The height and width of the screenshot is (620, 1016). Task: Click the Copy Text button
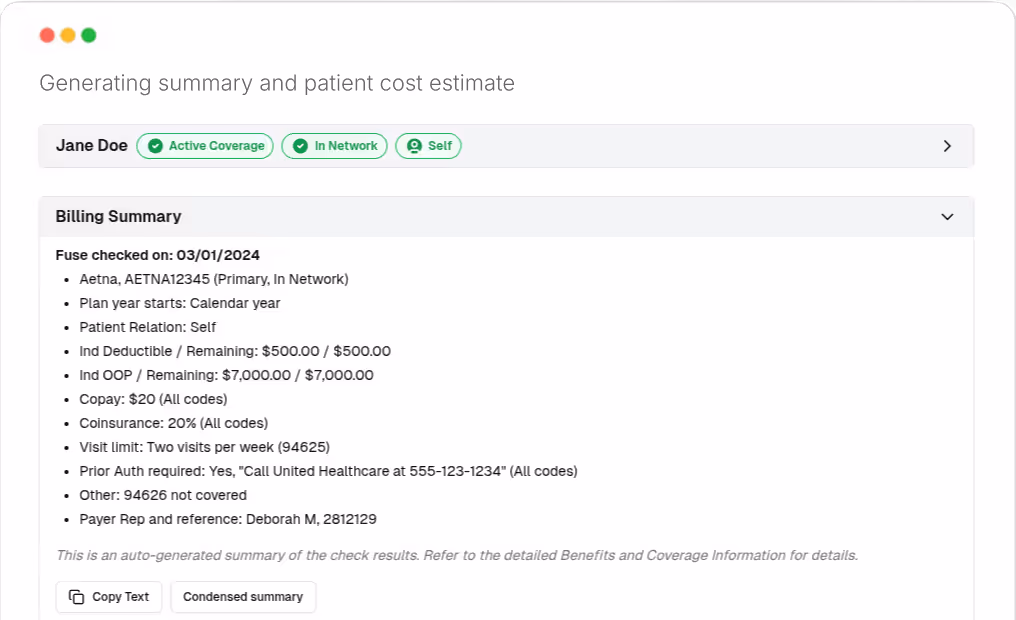[108, 596]
